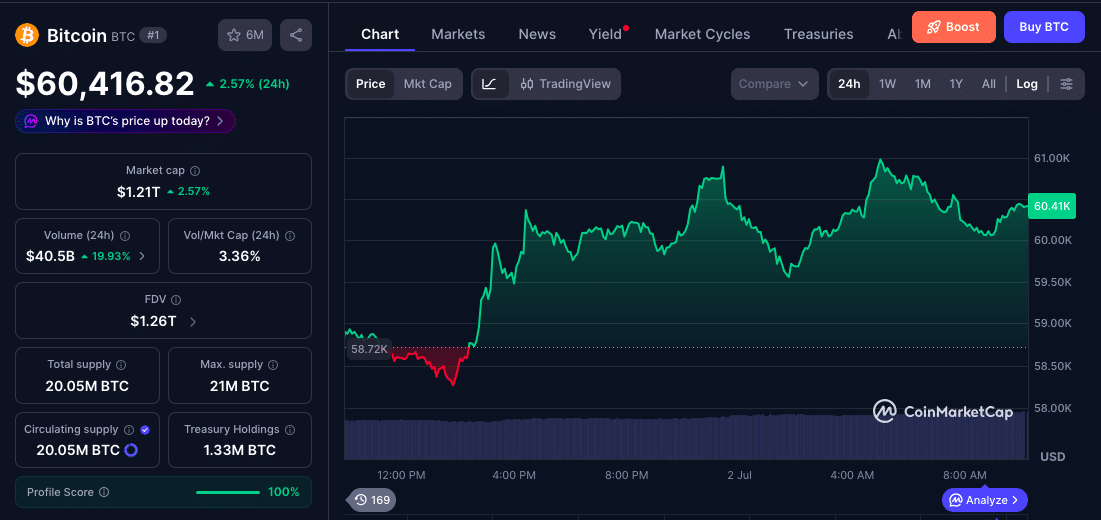The height and width of the screenshot is (520, 1101).
Task: Open chart settings sliders icon
Action: 1067,84
